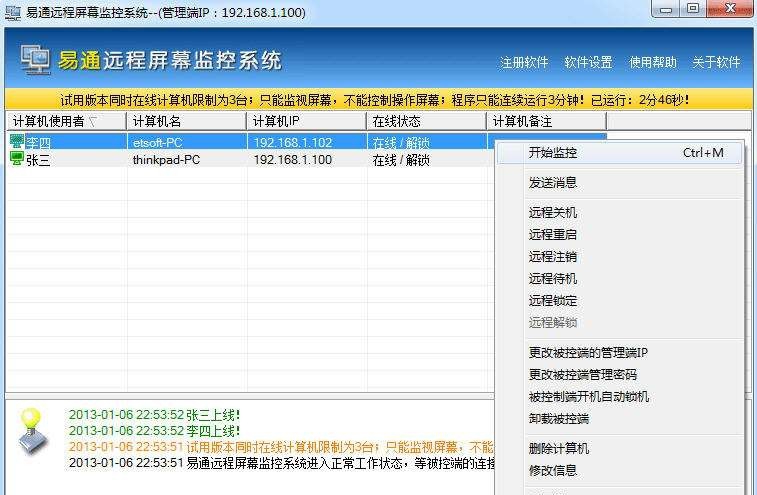The image size is (757, 495).
Task: Select user name 李四 in list
Action: coord(38,143)
